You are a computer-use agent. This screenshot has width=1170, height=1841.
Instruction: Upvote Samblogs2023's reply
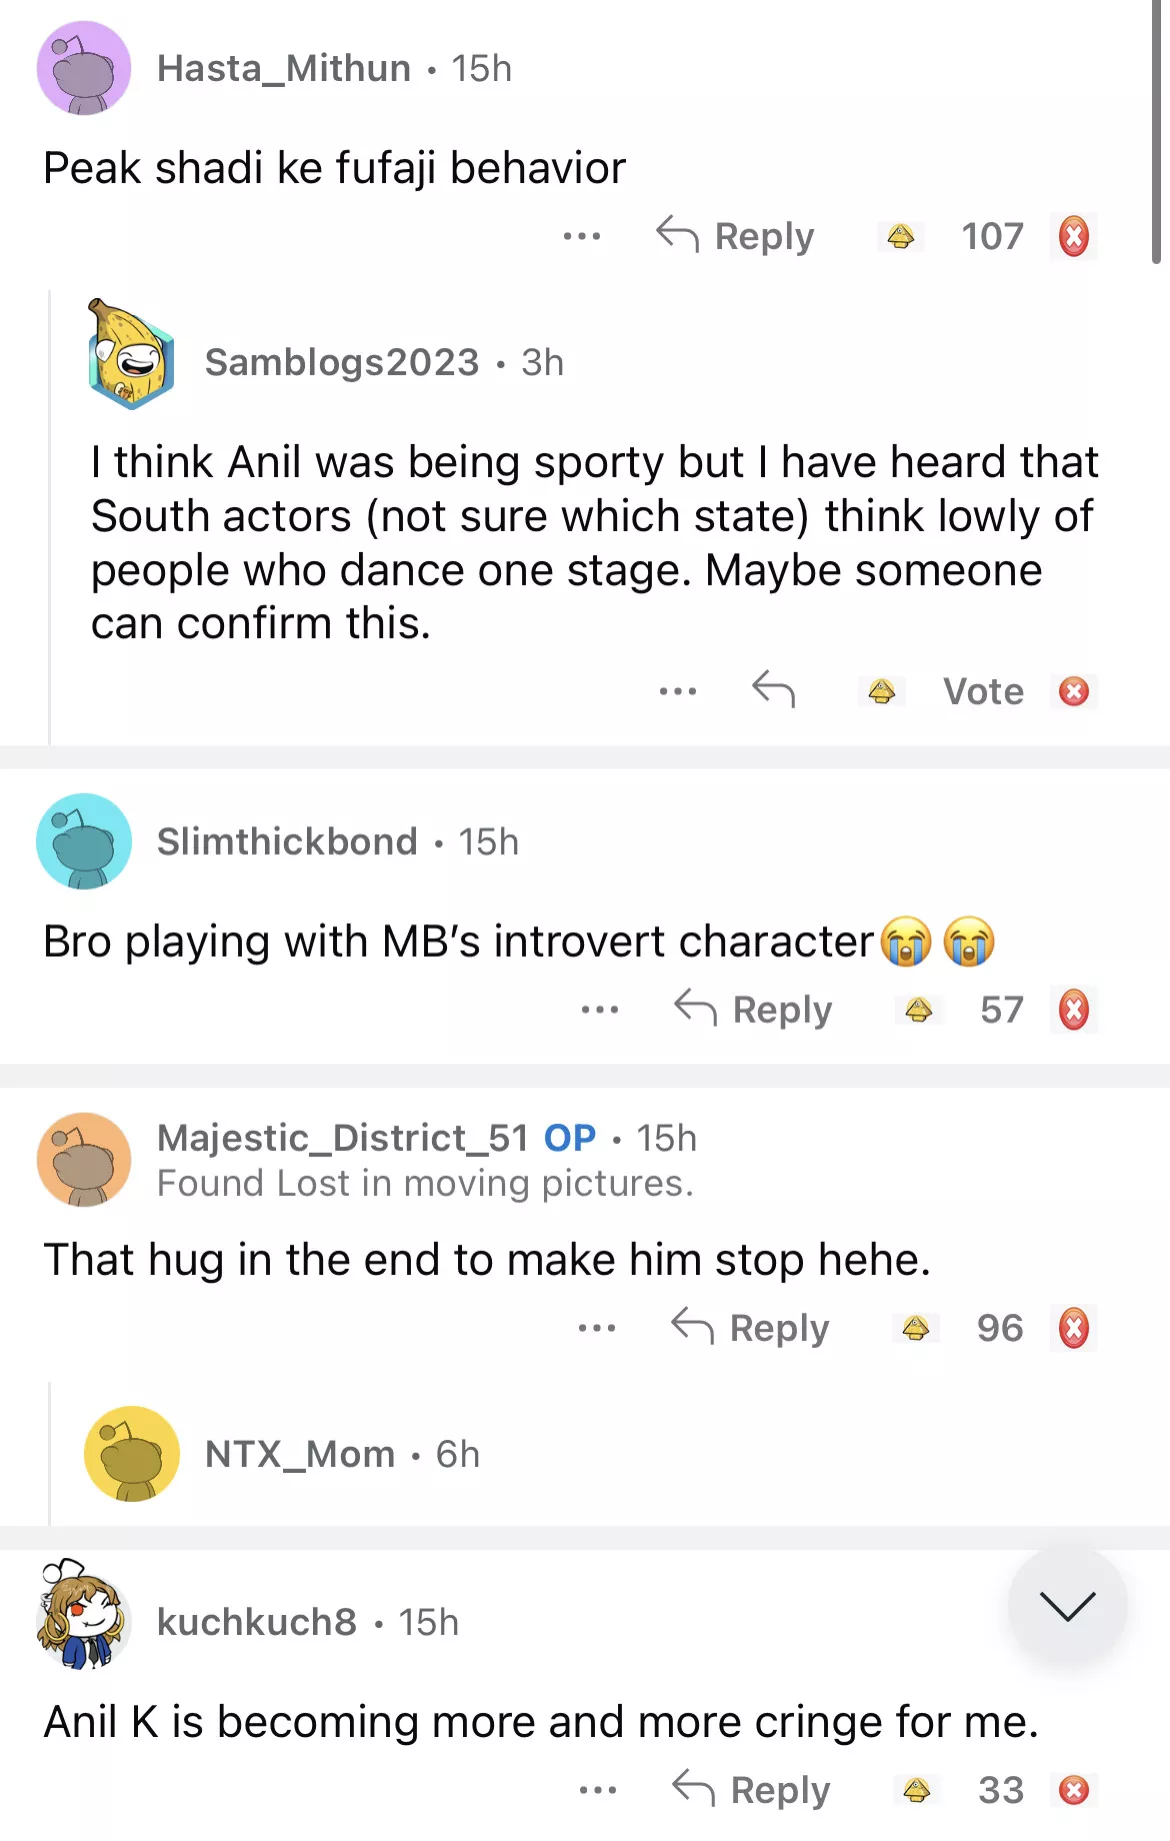tap(881, 691)
